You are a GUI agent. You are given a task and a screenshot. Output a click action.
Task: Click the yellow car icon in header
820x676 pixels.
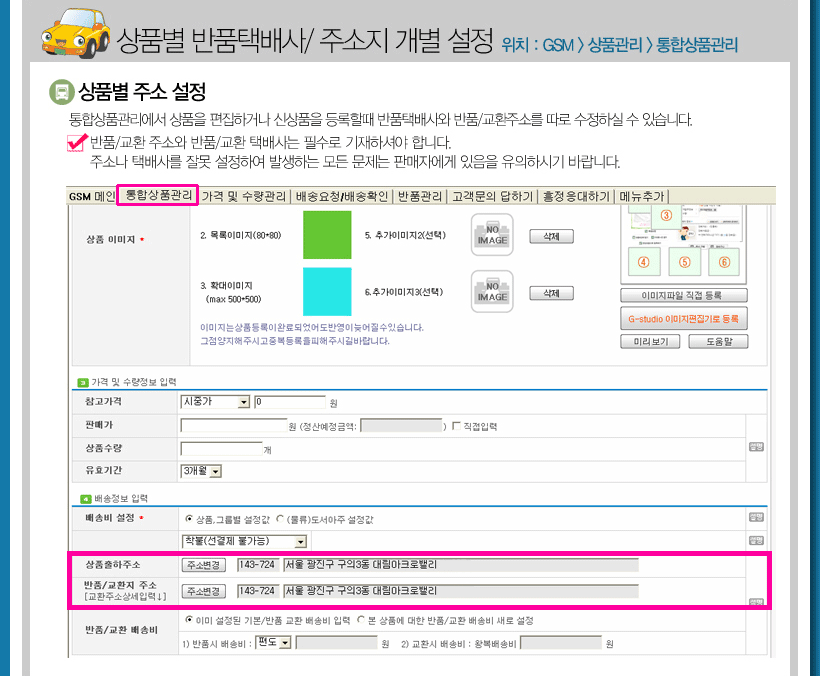click(x=75, y=34)
